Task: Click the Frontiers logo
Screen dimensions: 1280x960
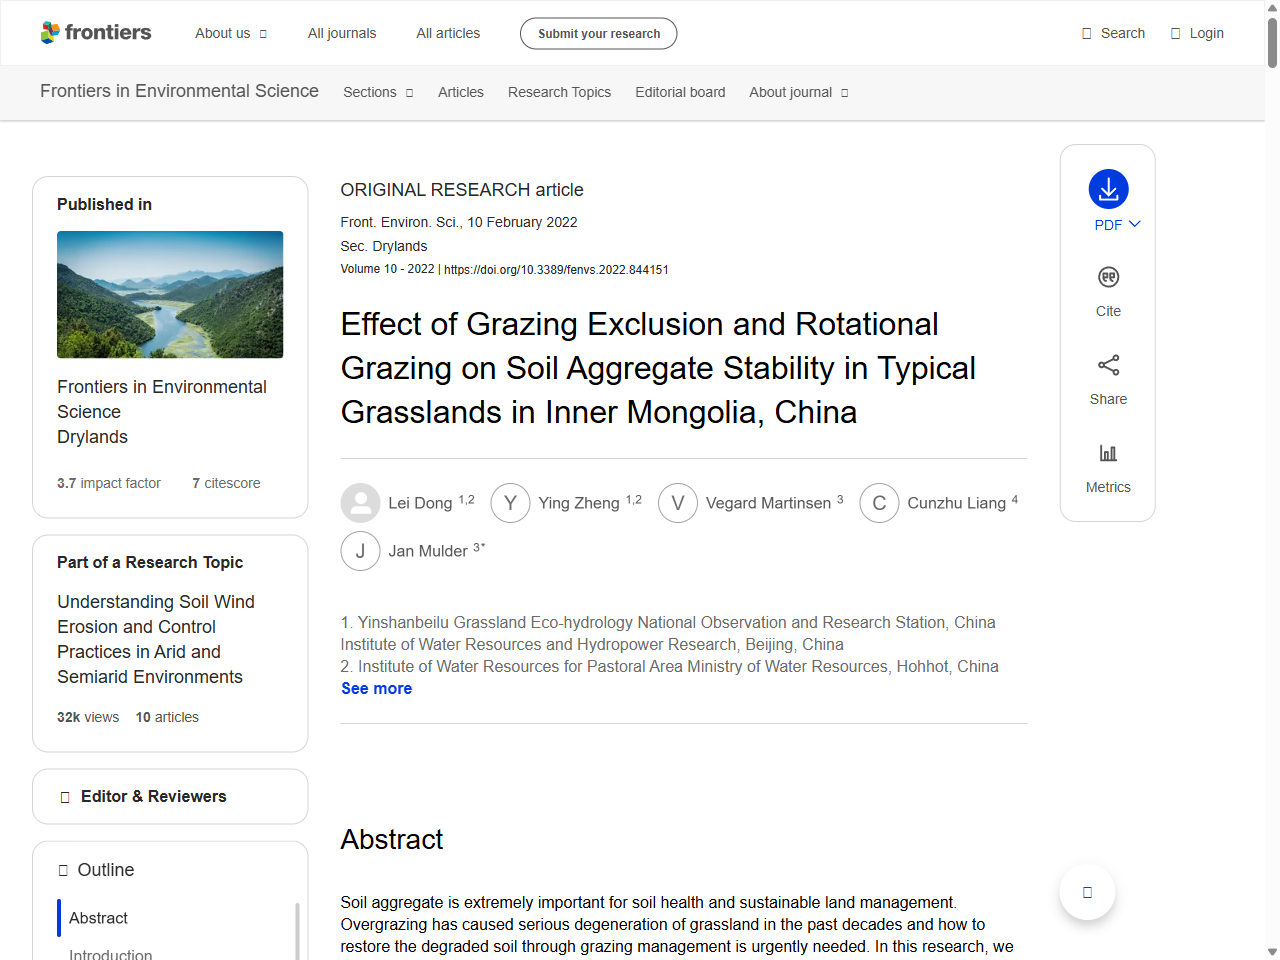Action: click(x=96, y=32)
